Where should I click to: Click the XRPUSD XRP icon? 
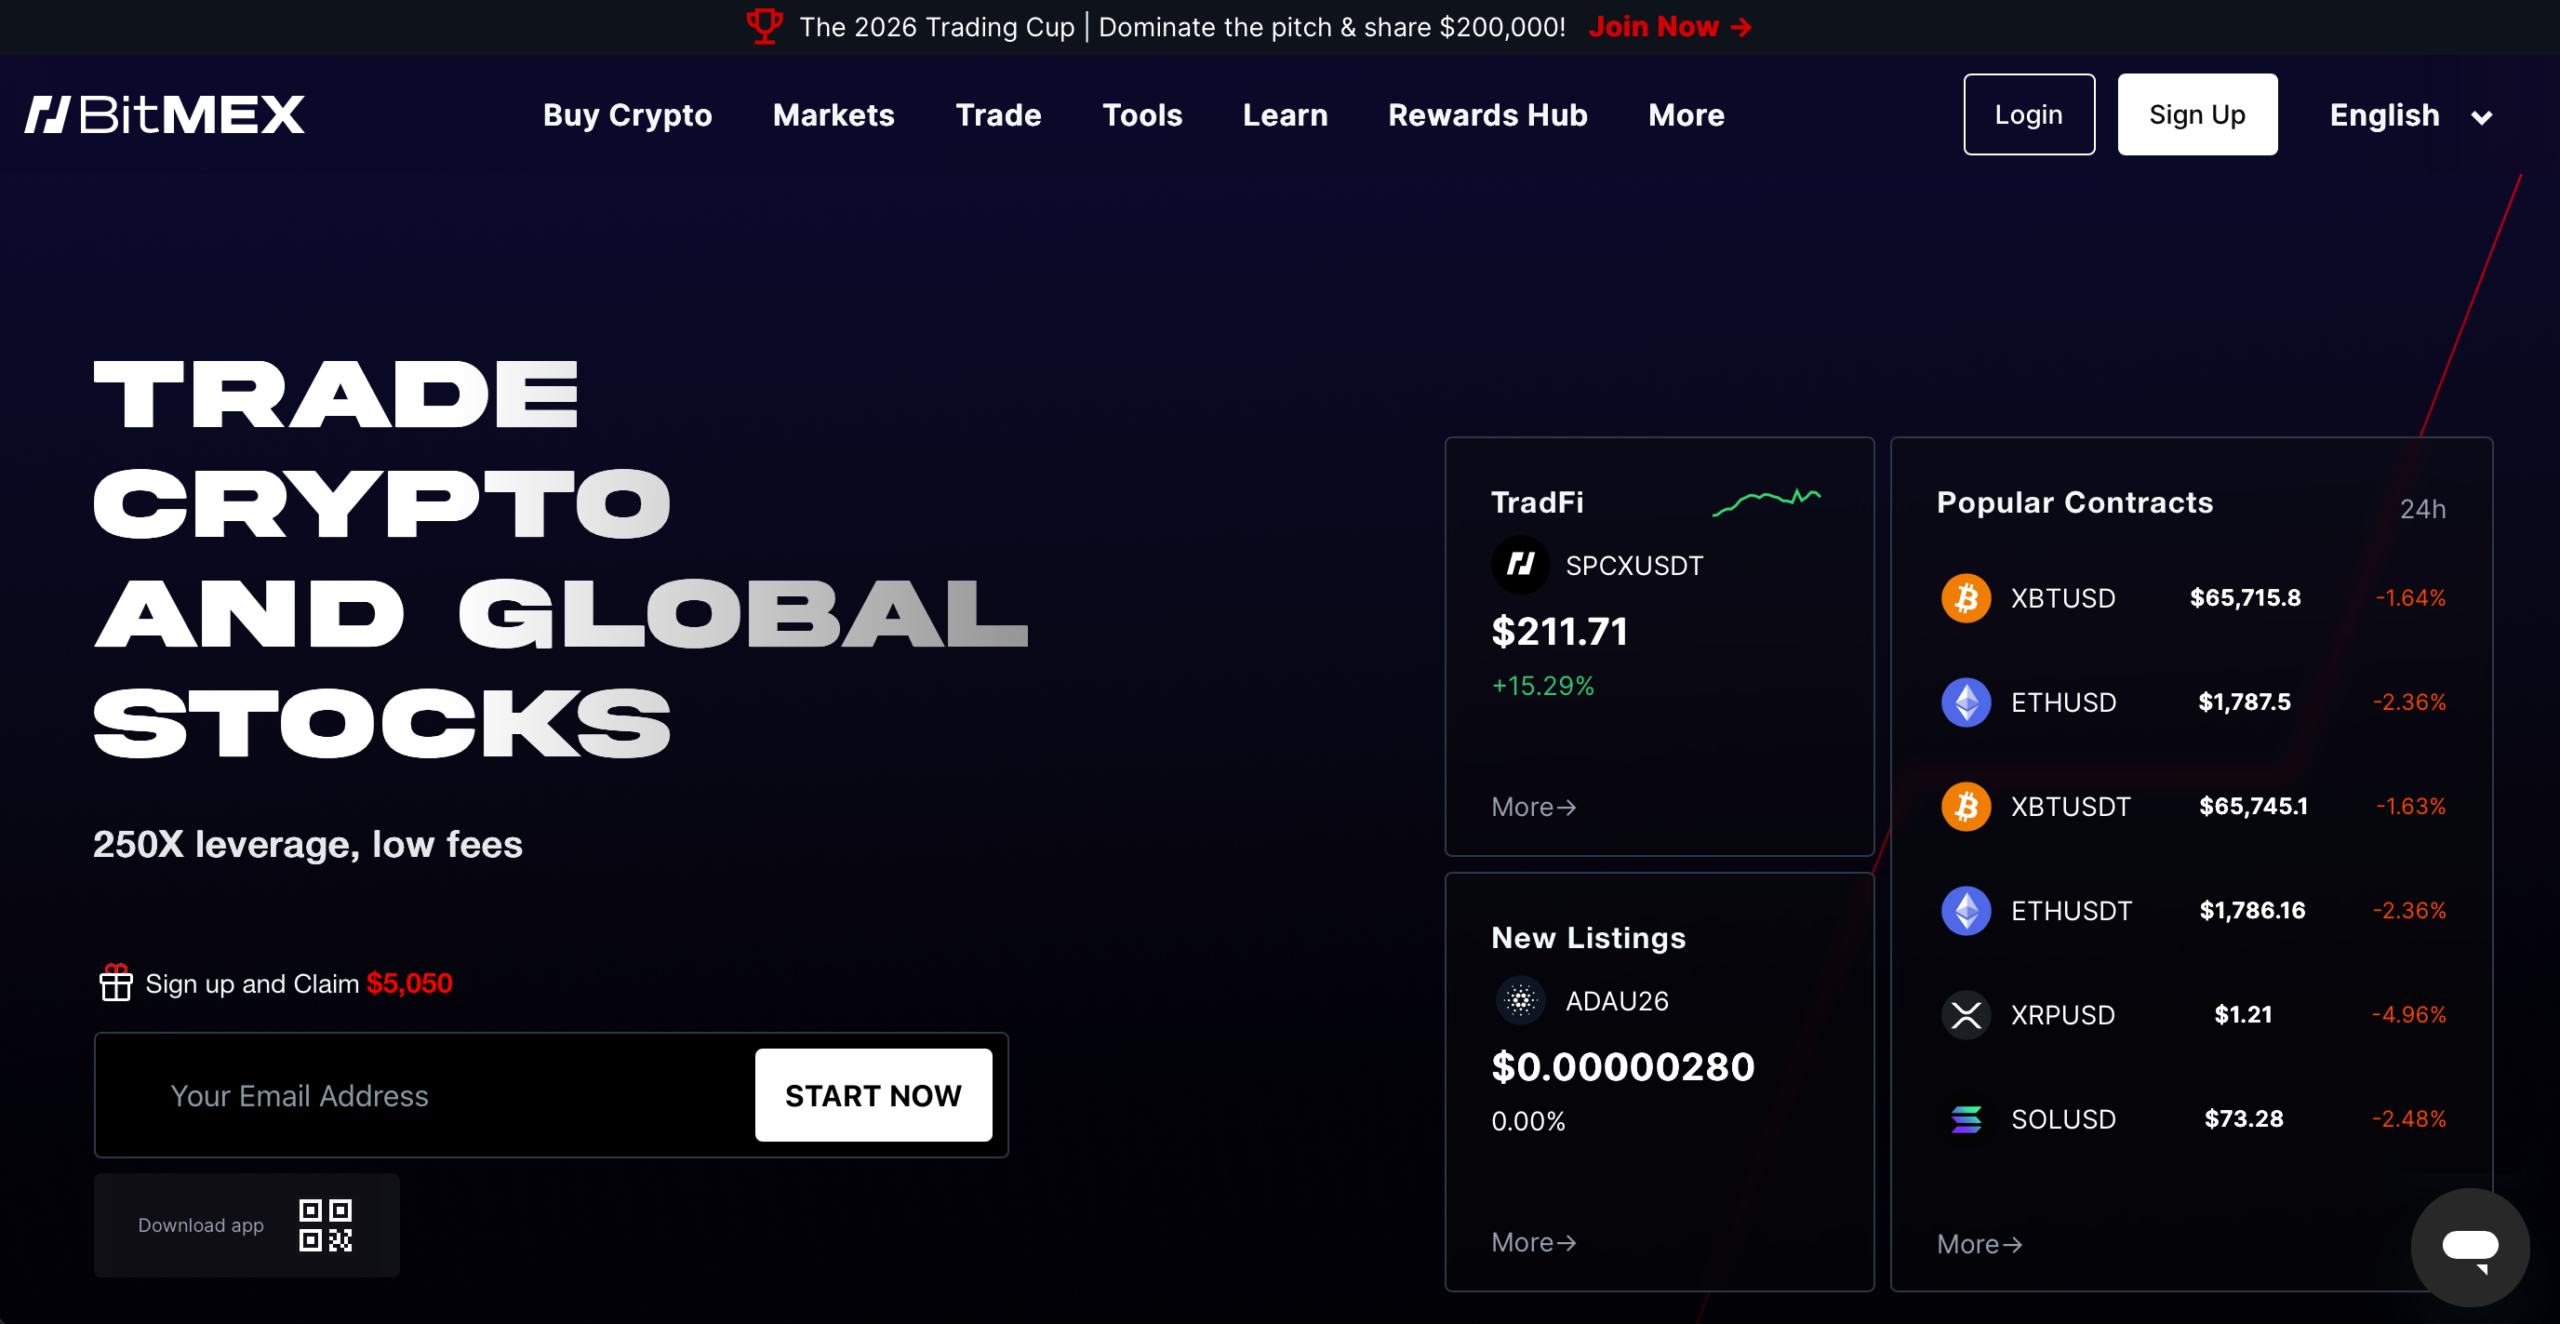coord(1966,1015)
